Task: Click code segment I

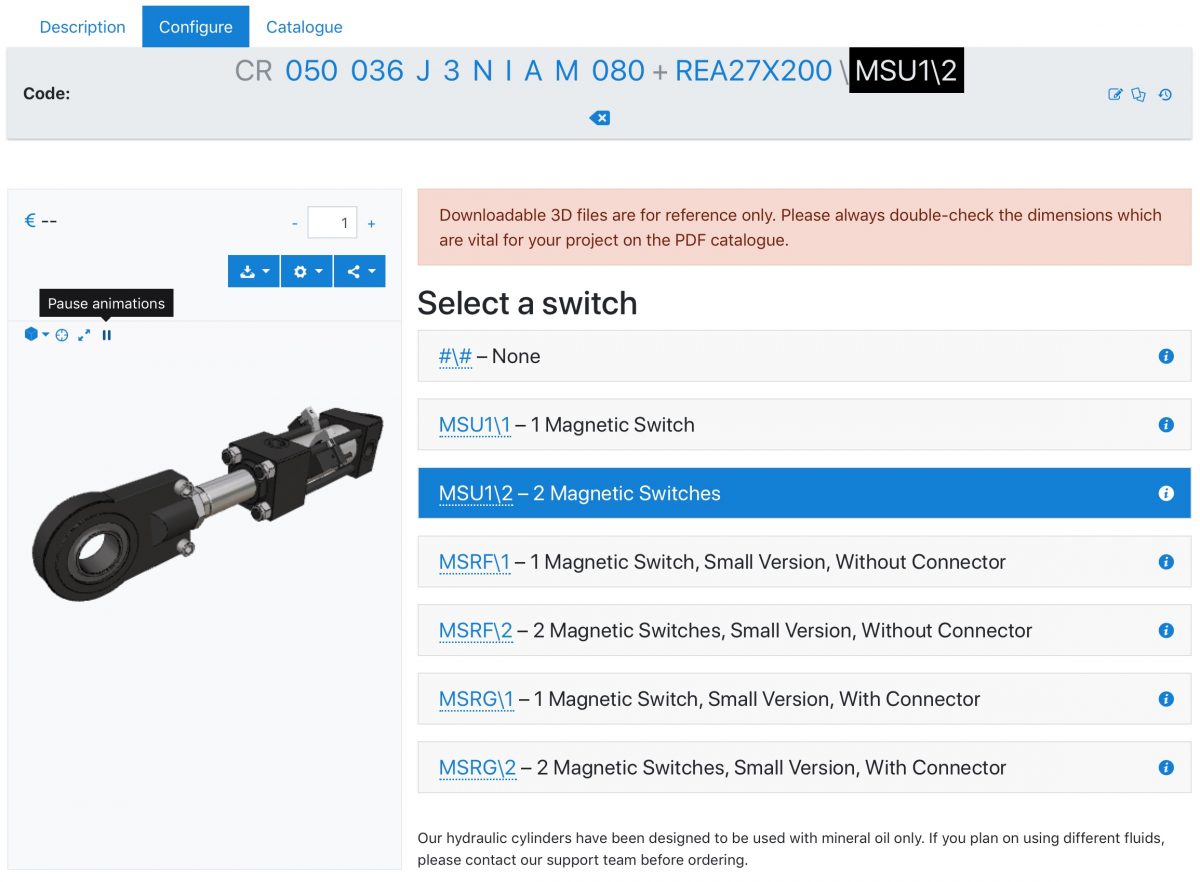Action: (508, 71)
